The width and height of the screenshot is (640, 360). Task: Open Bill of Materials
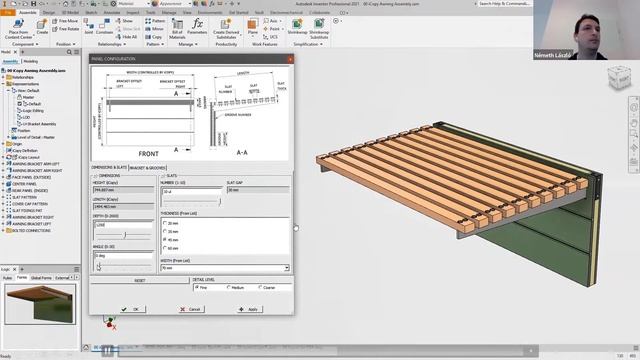pyautogui.click(x=177, y=28)
